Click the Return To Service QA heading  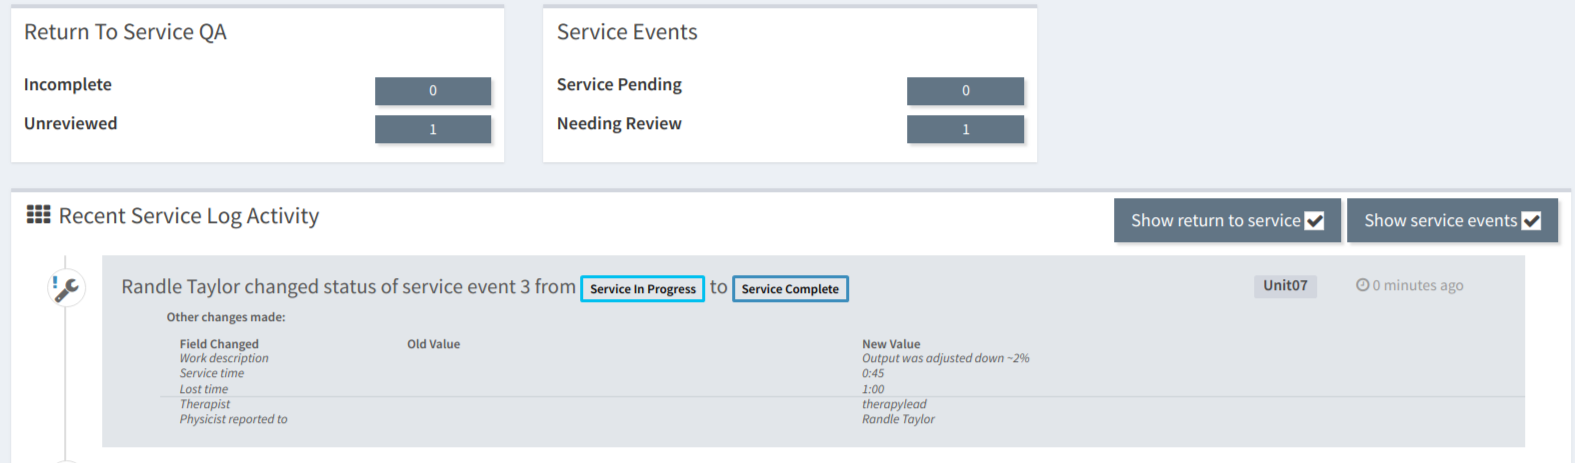(125, 32)
